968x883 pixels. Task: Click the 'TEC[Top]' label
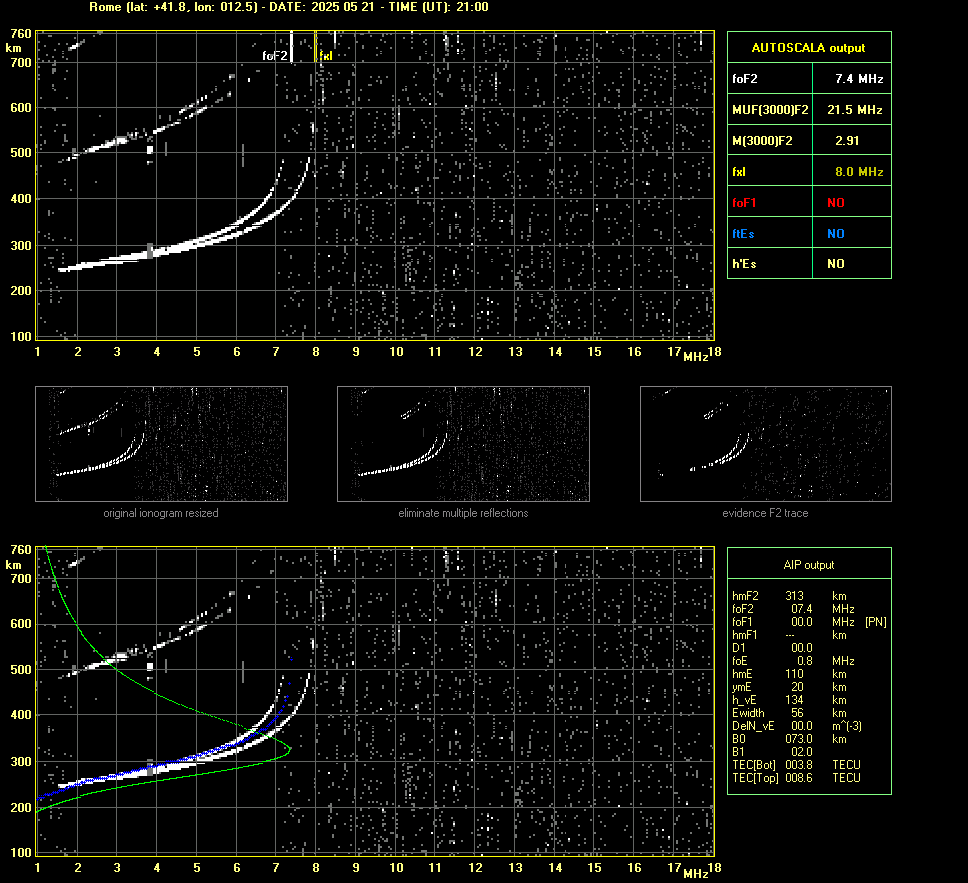(x=755, y=777)
